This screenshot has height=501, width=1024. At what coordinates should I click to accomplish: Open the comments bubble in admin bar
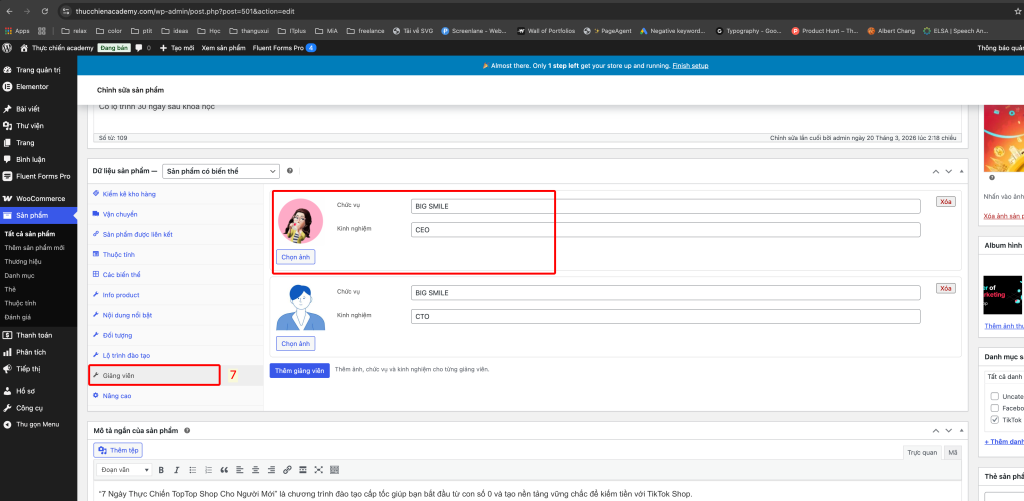click(x=139, y=47)
